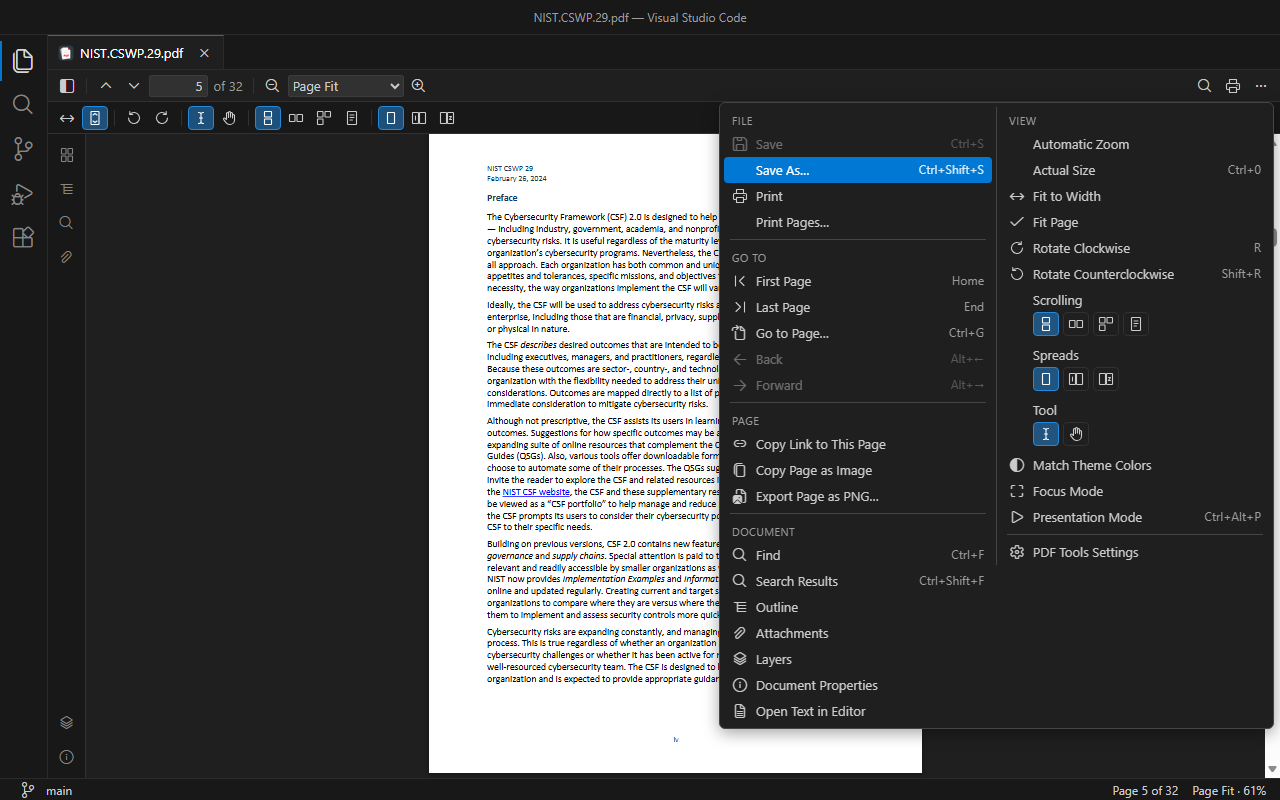The height and width of the screenshot is (800, 1280).
Task: Go to the previous page with the up arrow
Action: 106,86
